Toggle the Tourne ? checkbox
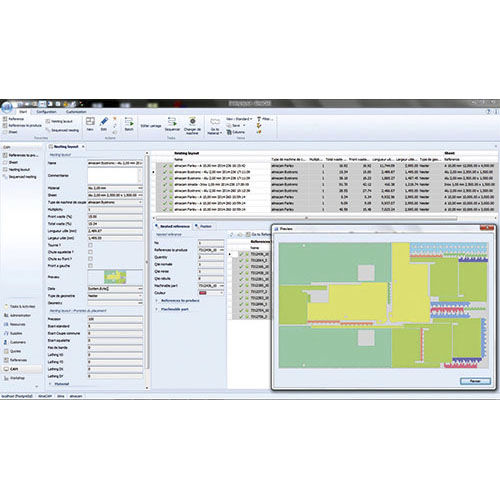 pyautogui.click(x=90, y=245)
